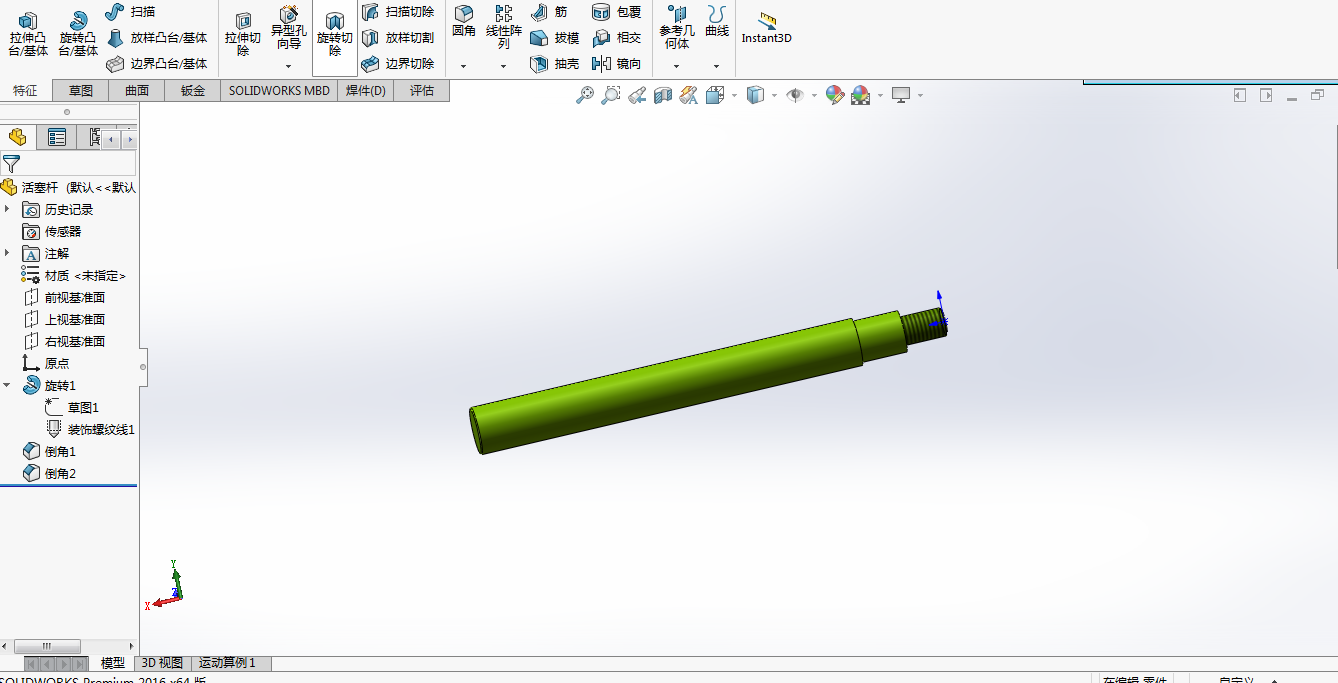Choose Boundary Boss/Base (边界凸台/基体)
The image size is (1338, 683).
[157, 63]
